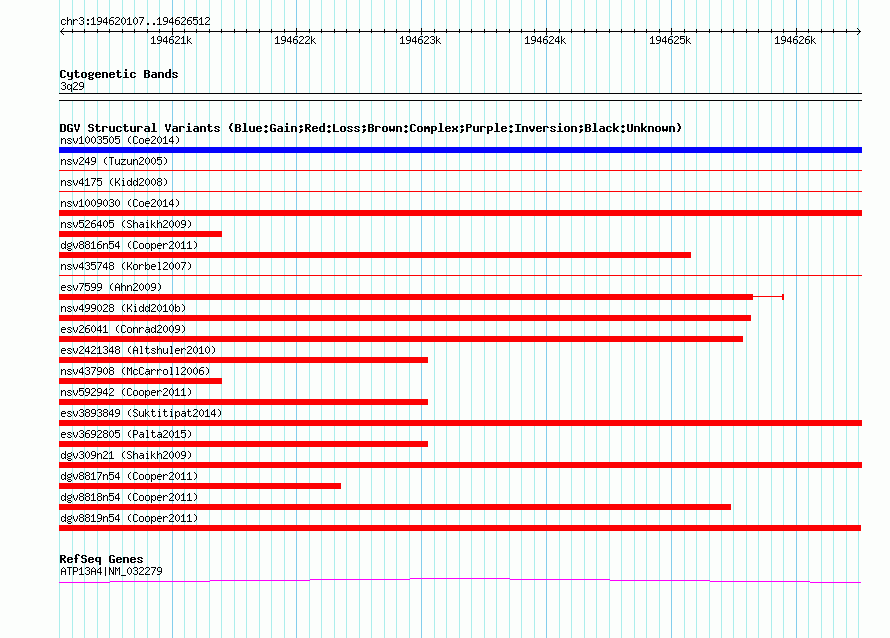Open variant nsv4175 (Kidd2008) label
The image size is (890, 638).
114,182
